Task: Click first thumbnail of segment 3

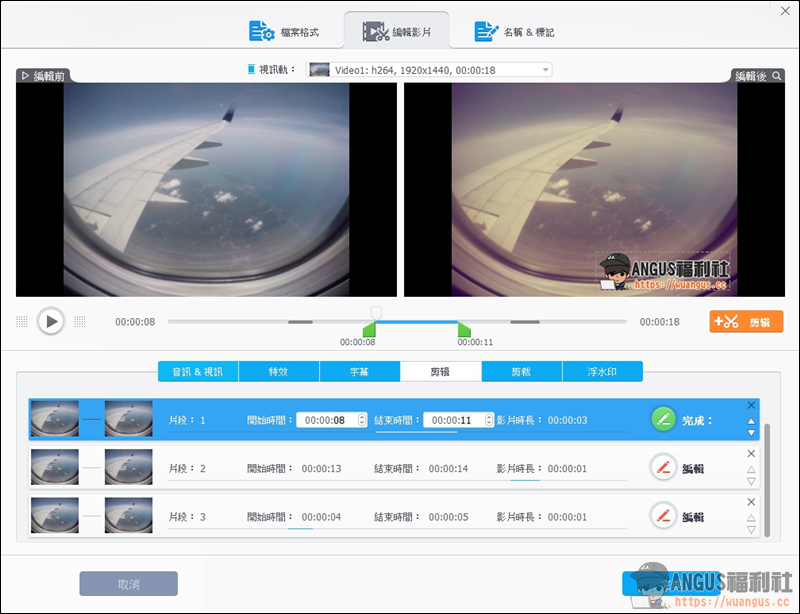Action: 55,515
